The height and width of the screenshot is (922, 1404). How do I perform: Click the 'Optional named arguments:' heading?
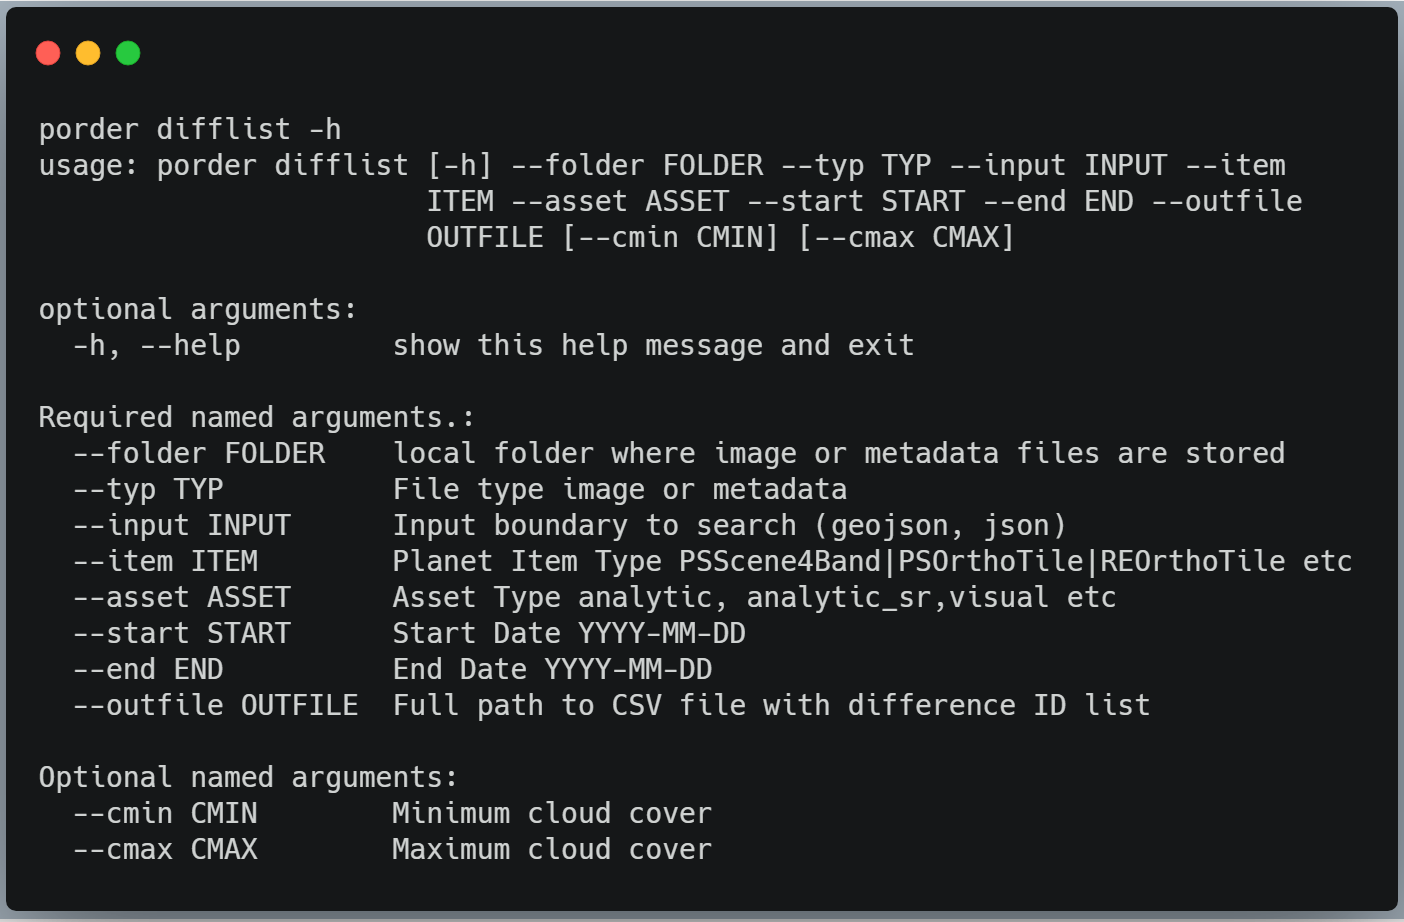pos(248,777)
